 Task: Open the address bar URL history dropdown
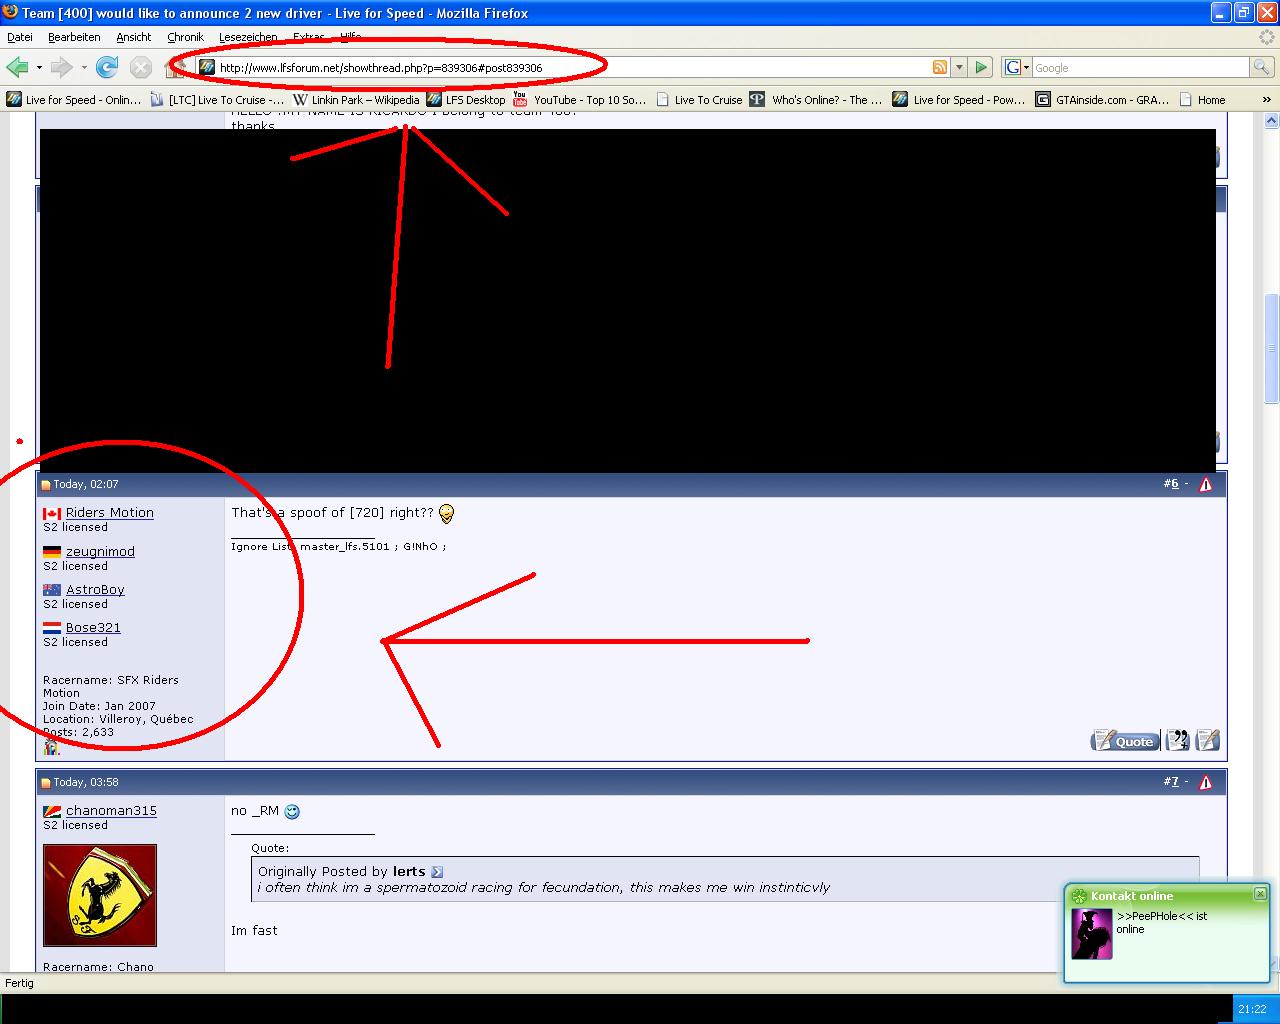click(959, 67)
